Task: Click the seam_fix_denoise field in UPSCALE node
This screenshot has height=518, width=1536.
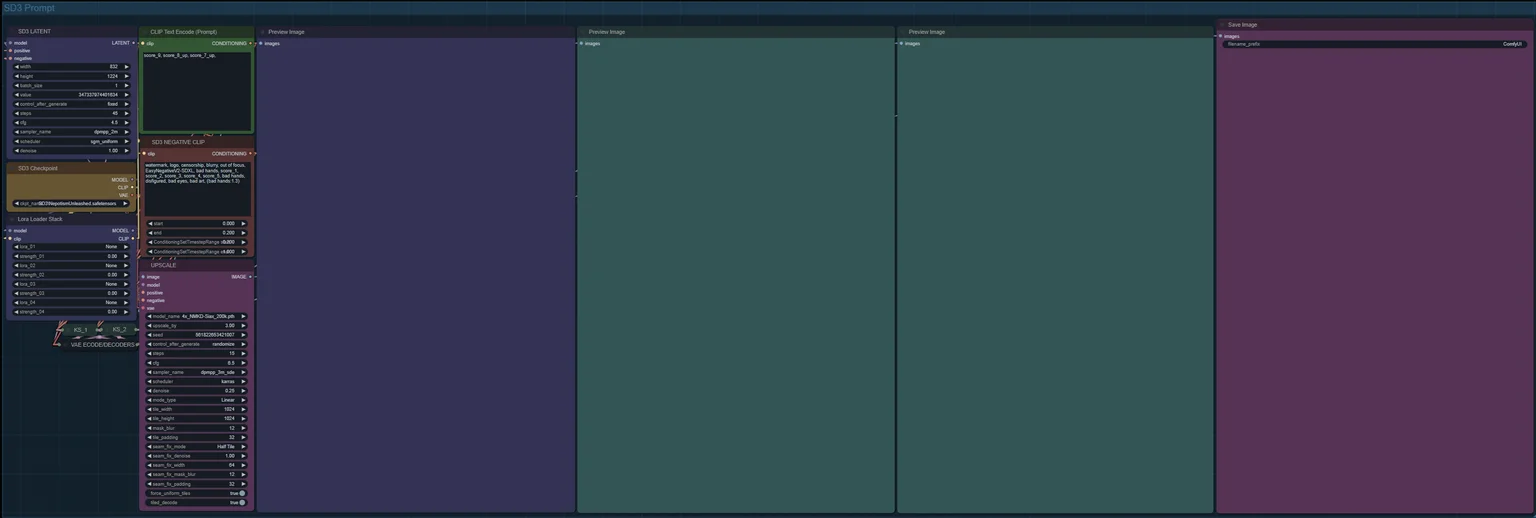Action: (x=197, y=456)
